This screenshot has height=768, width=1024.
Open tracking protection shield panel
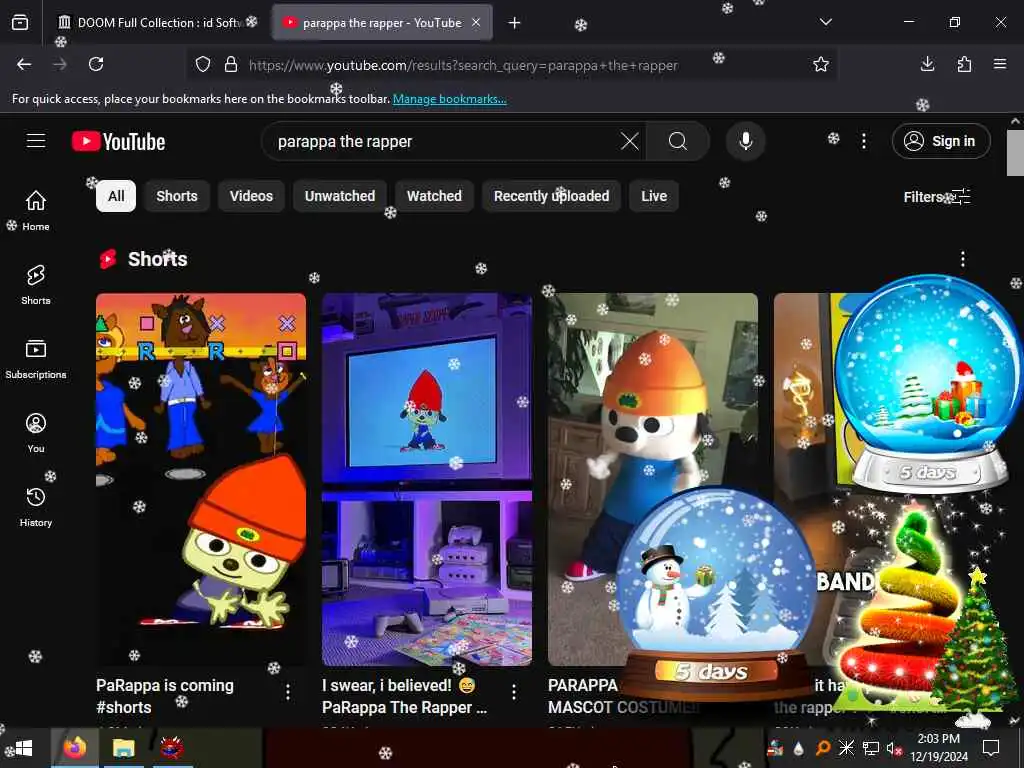[203, 64]
